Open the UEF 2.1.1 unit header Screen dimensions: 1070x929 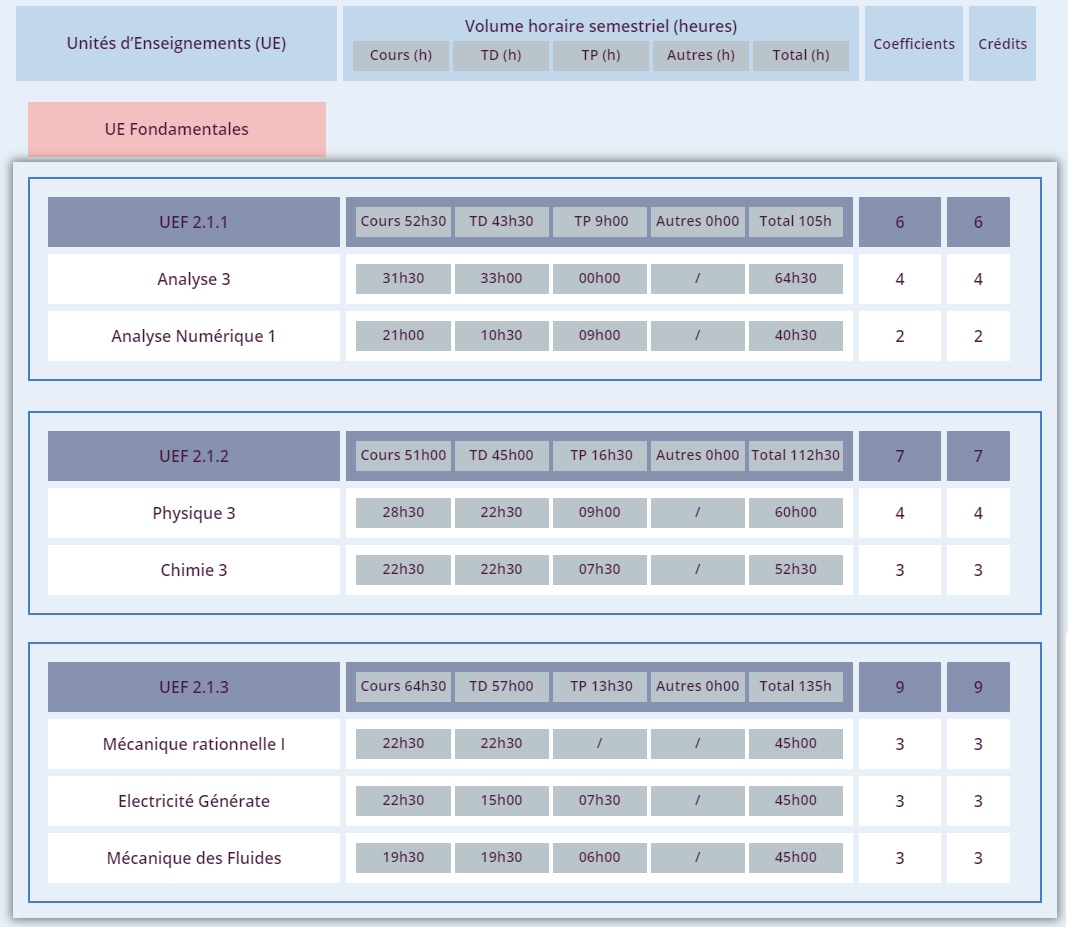194,222
